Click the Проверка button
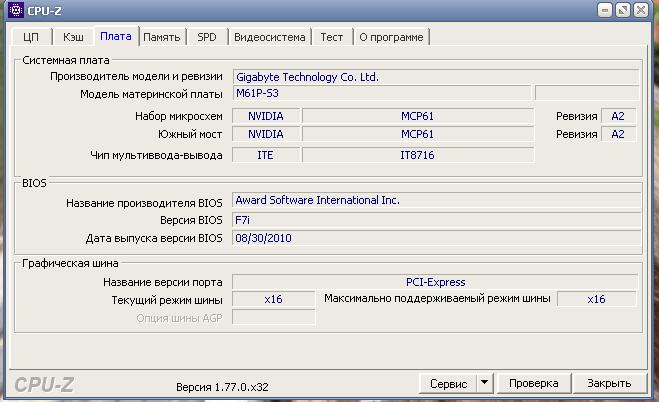Screen dimensions: 659x402 coord(533,383)
